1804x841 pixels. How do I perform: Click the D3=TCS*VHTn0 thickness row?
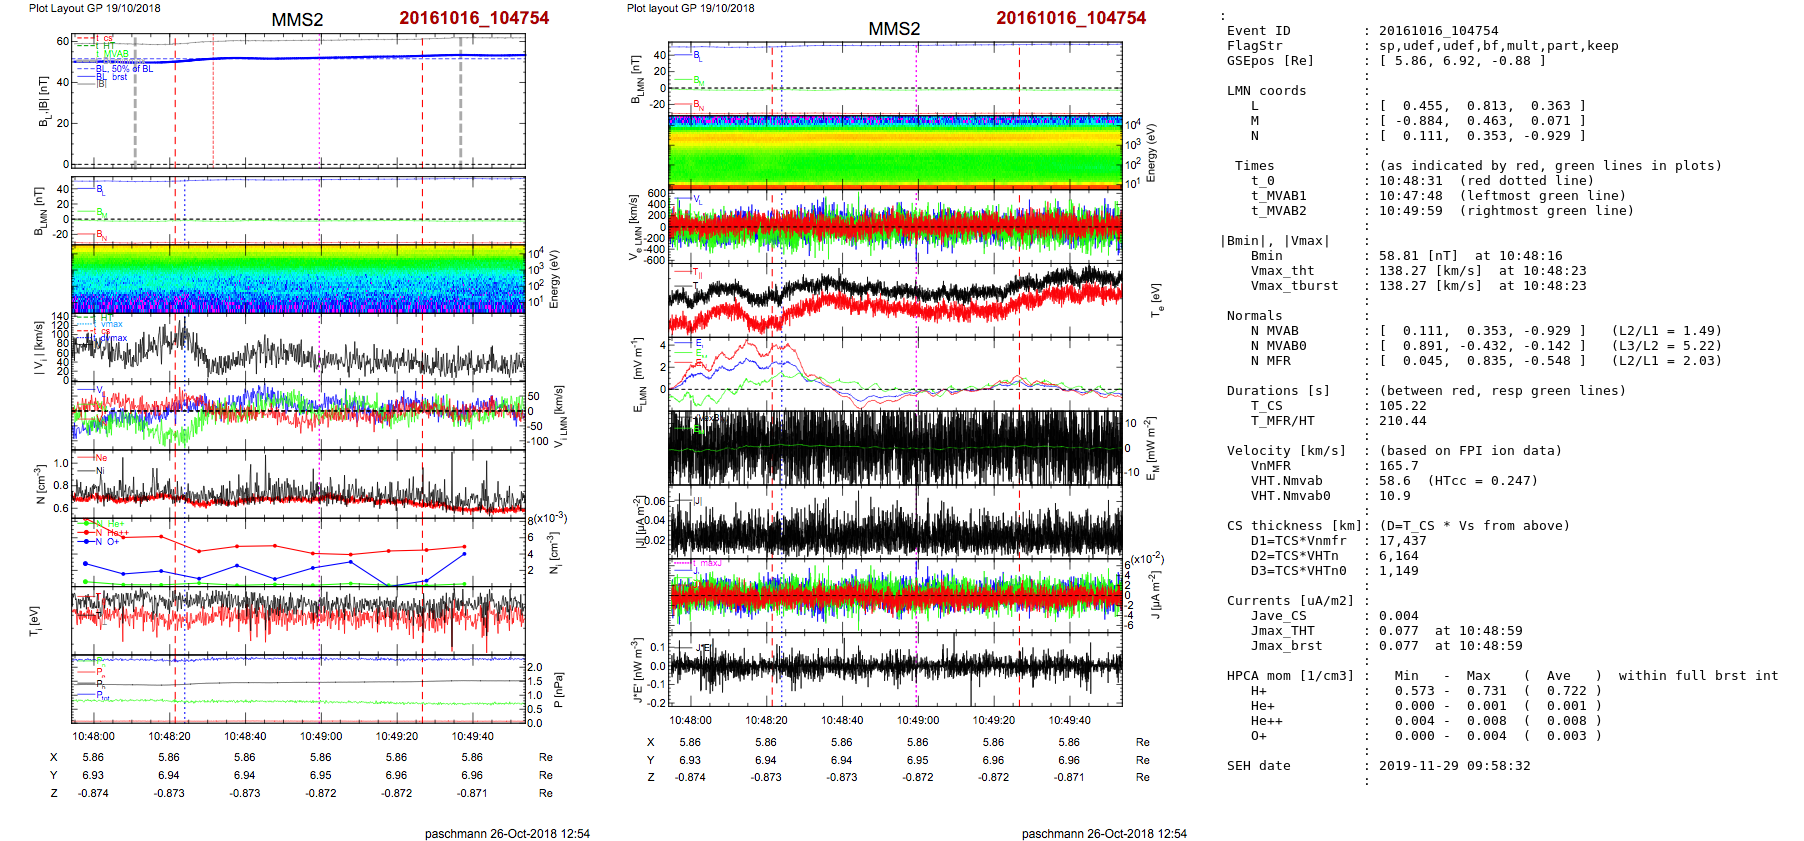pyautogui.click(x=1298, y=571)
